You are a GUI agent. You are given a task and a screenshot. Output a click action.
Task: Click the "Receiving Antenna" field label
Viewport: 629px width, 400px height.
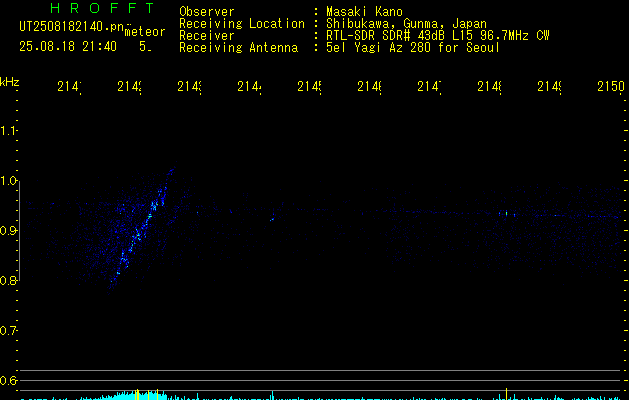point(238,47)
